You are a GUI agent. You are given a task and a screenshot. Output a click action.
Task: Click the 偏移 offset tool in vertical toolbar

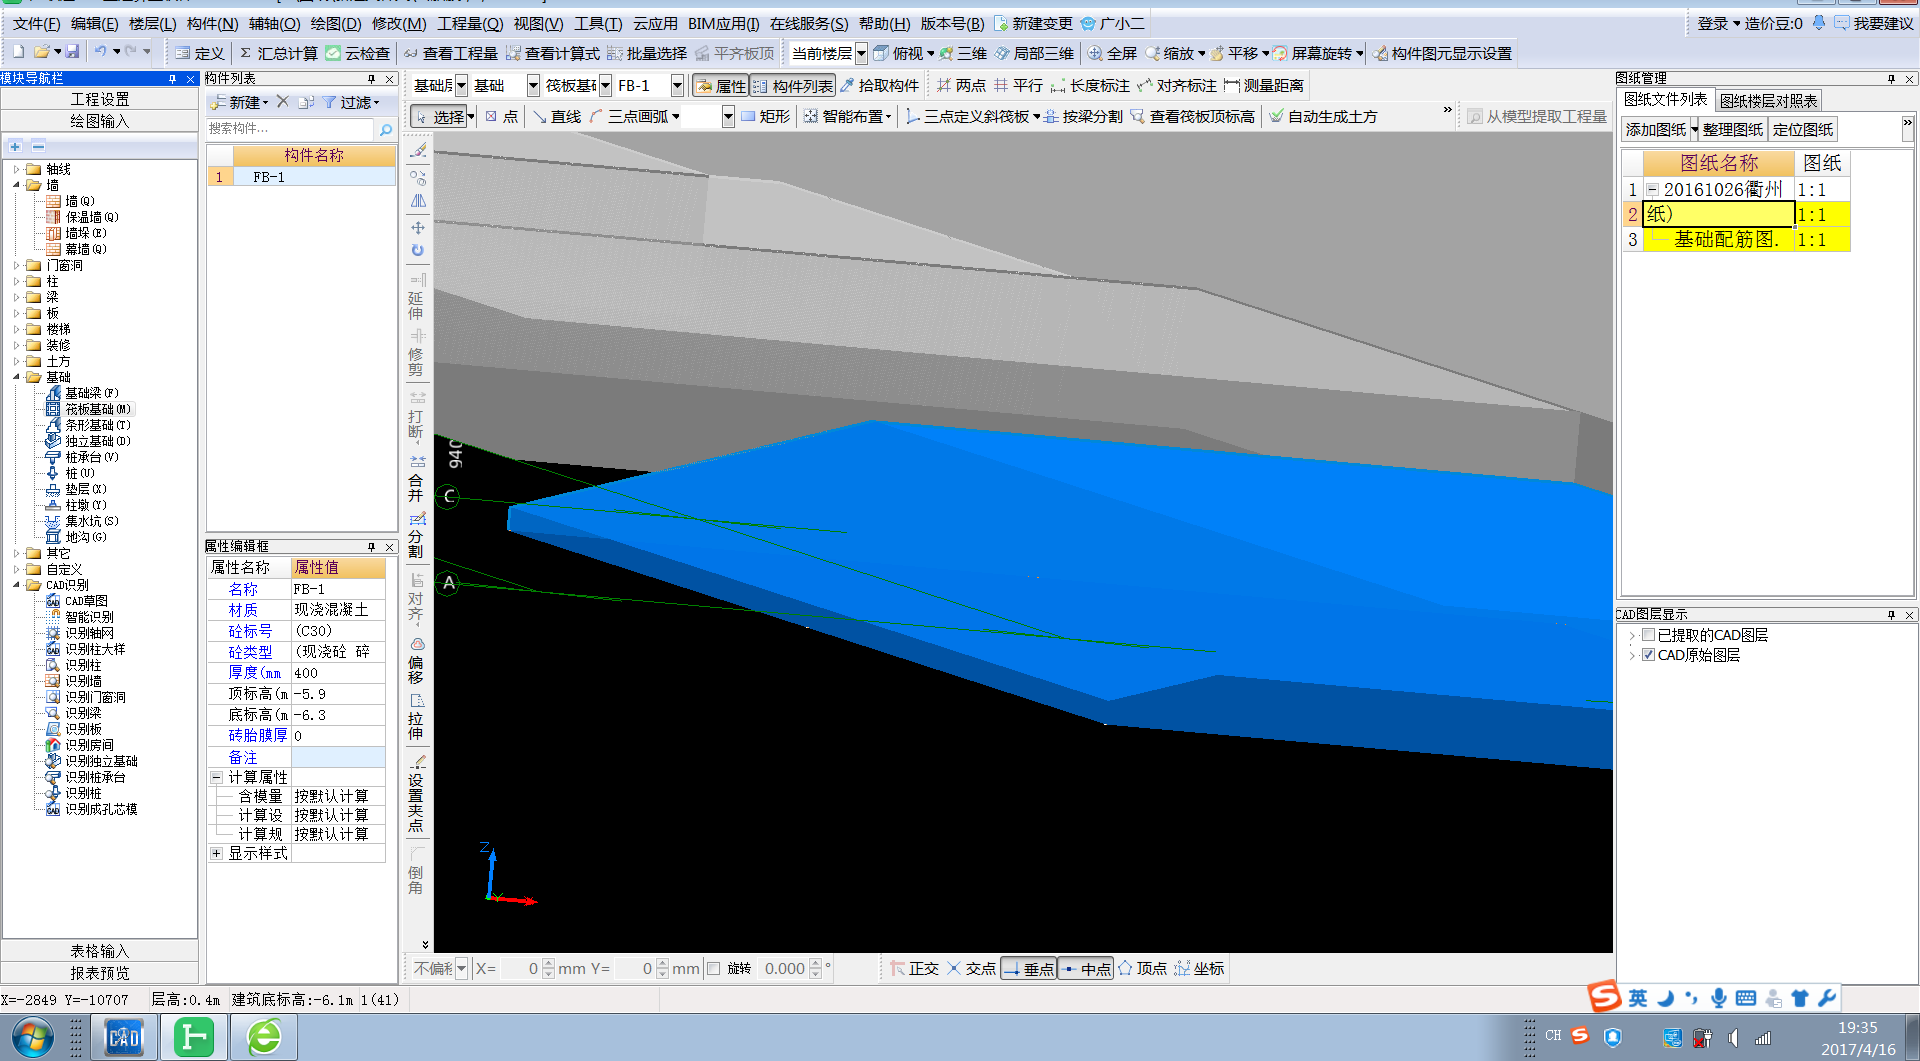[417, 661]
